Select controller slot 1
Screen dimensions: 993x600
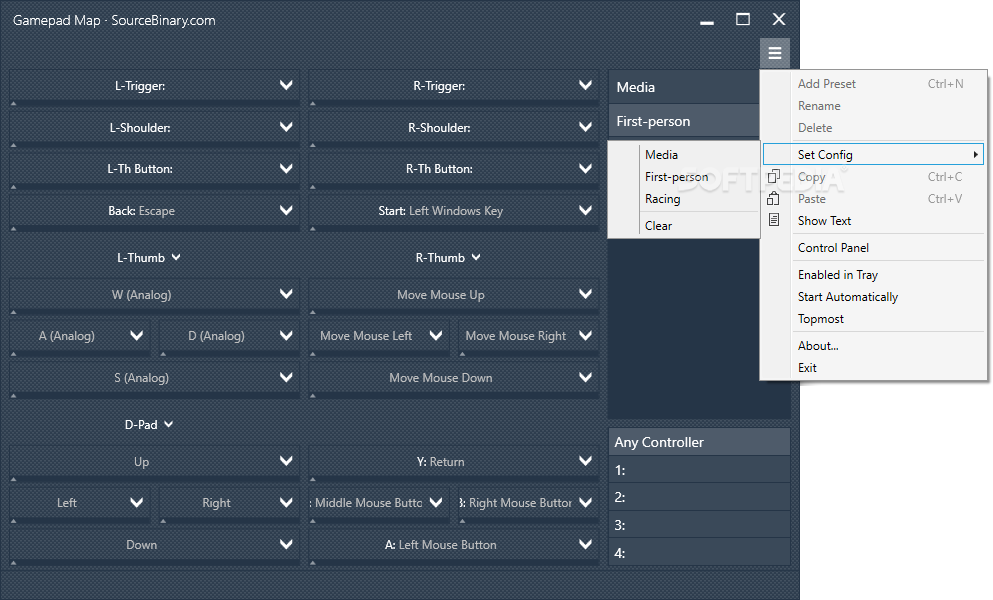pyautogui.click(x=699, y=469)
